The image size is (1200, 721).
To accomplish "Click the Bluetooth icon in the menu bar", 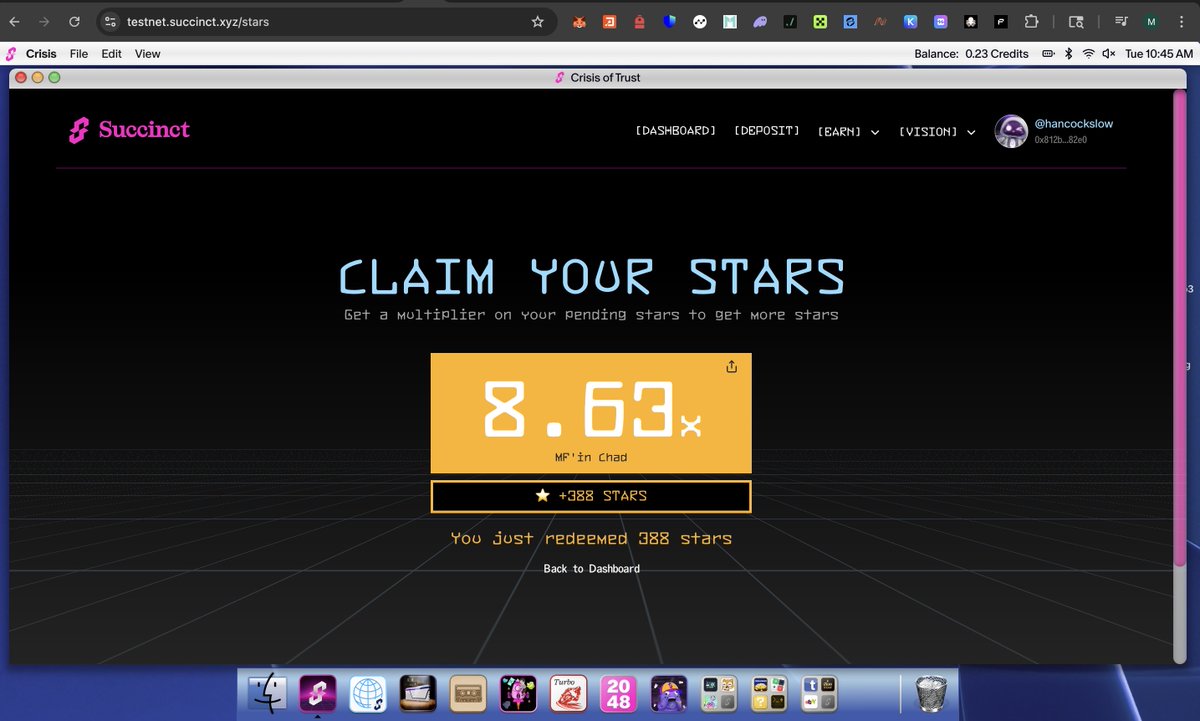I will (x=1068, y=54).
